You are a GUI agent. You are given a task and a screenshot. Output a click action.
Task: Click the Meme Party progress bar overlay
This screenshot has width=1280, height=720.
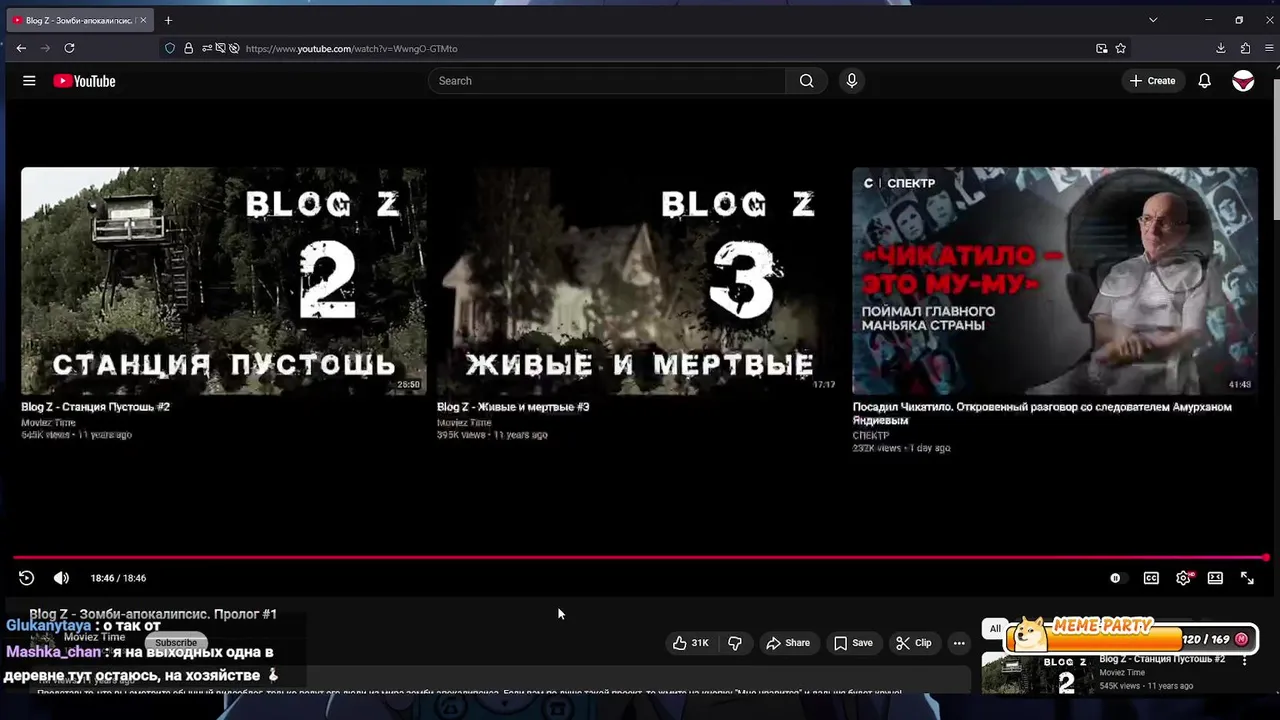coord(1130,637)
